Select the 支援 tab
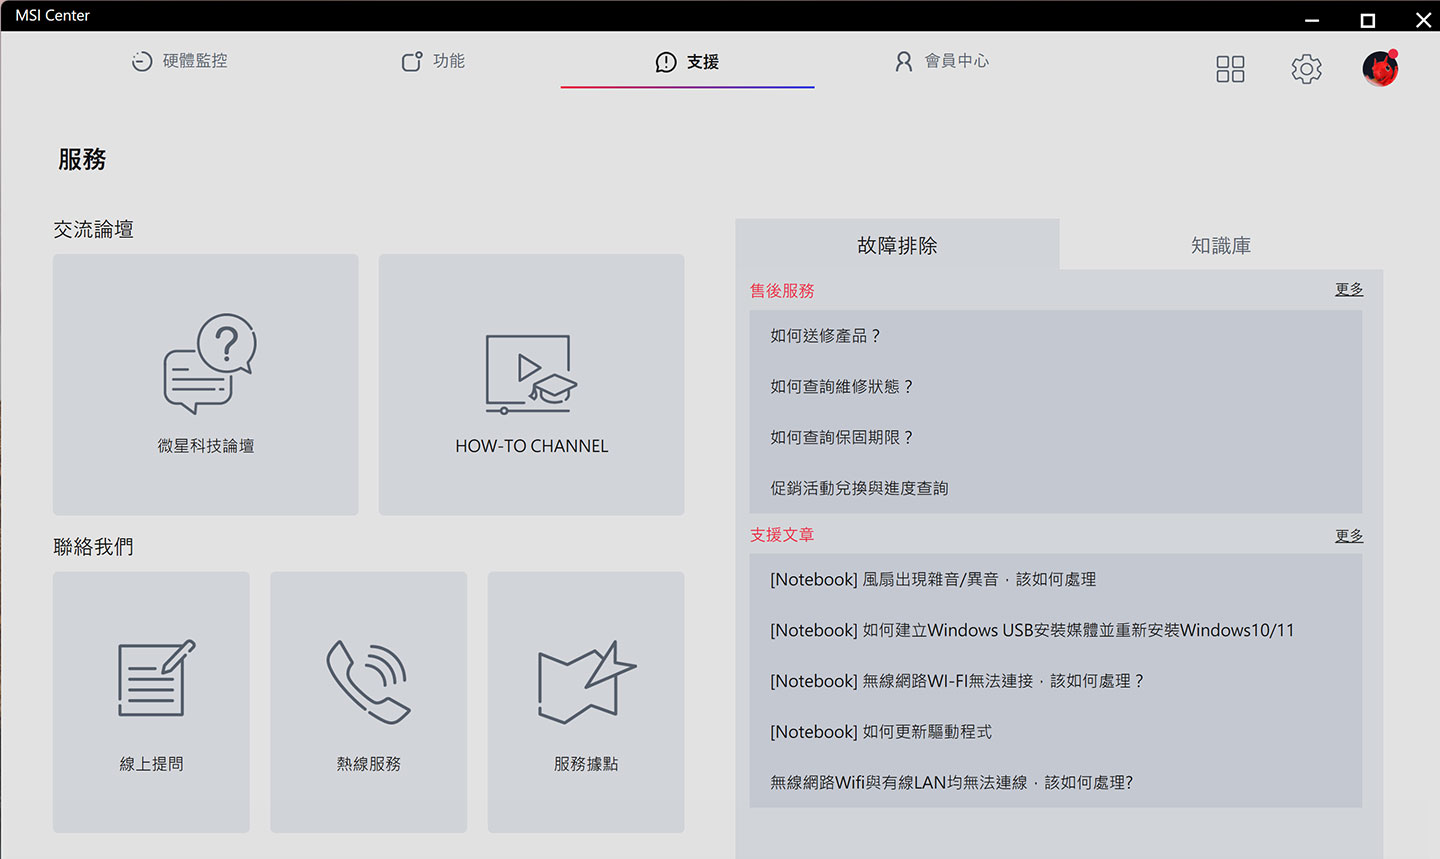 687,62
